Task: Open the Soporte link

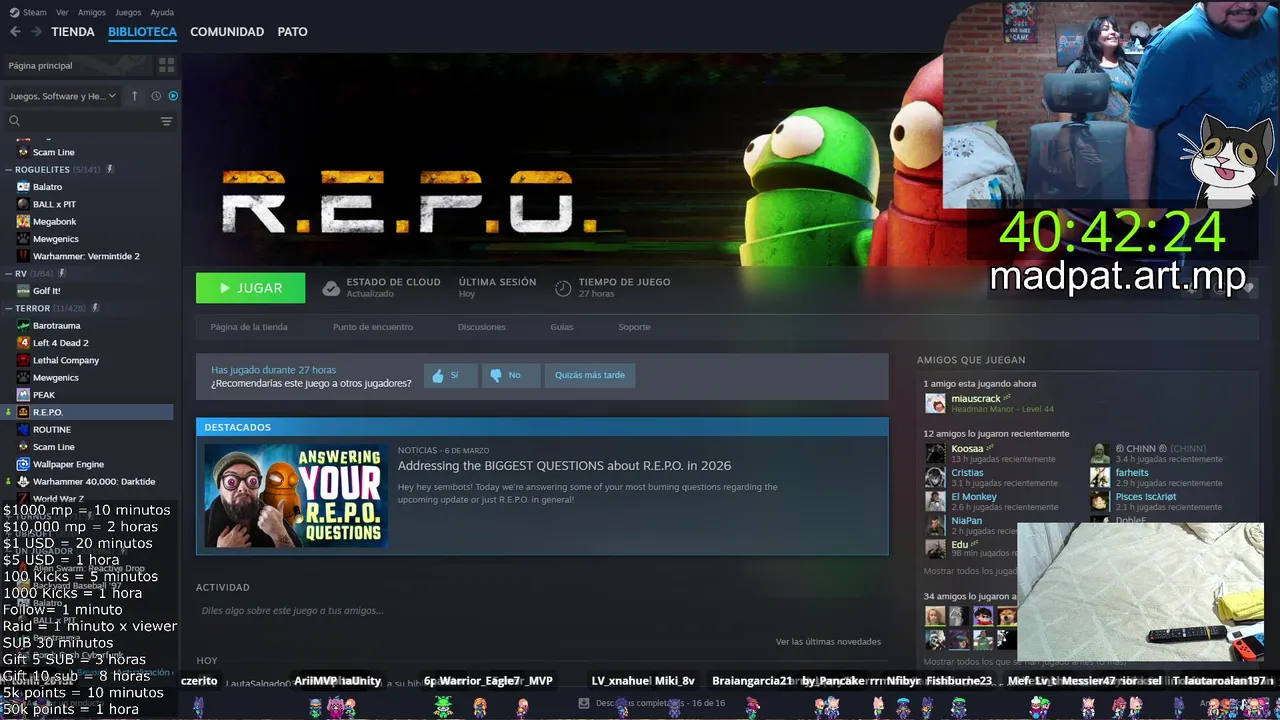Action: coord(634,327)
